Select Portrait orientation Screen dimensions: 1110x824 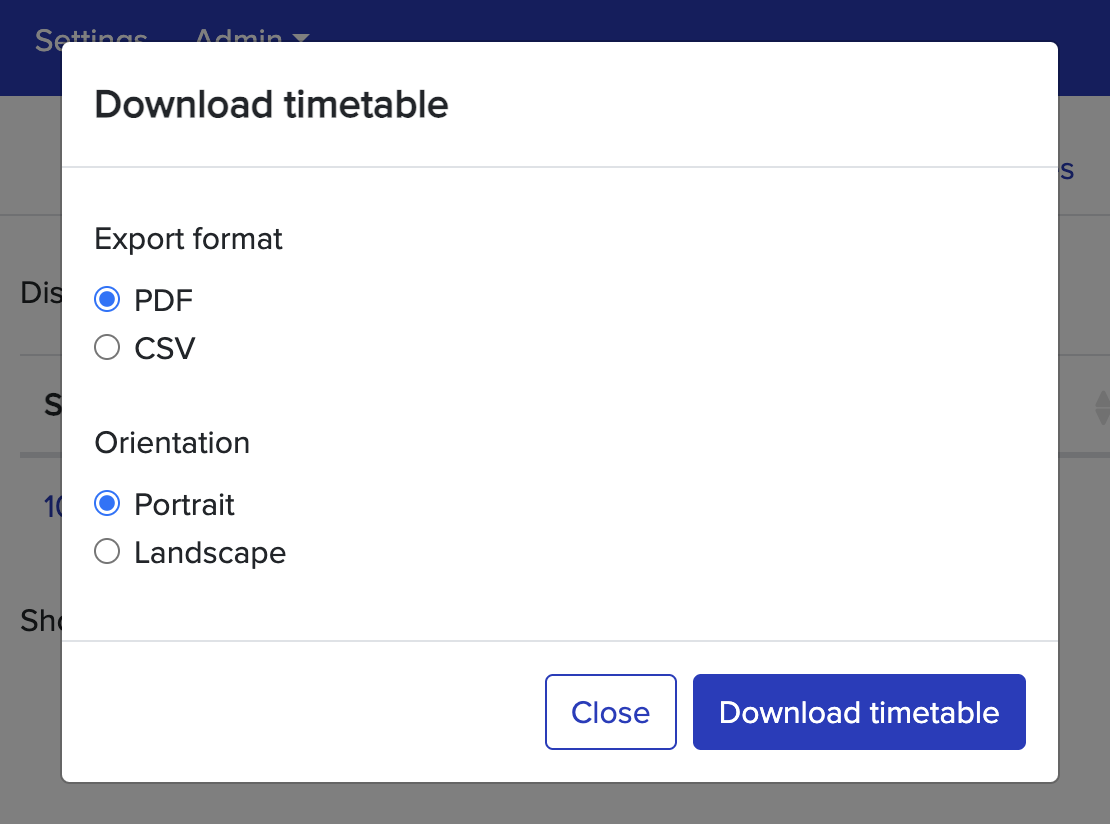coord(107,503)
